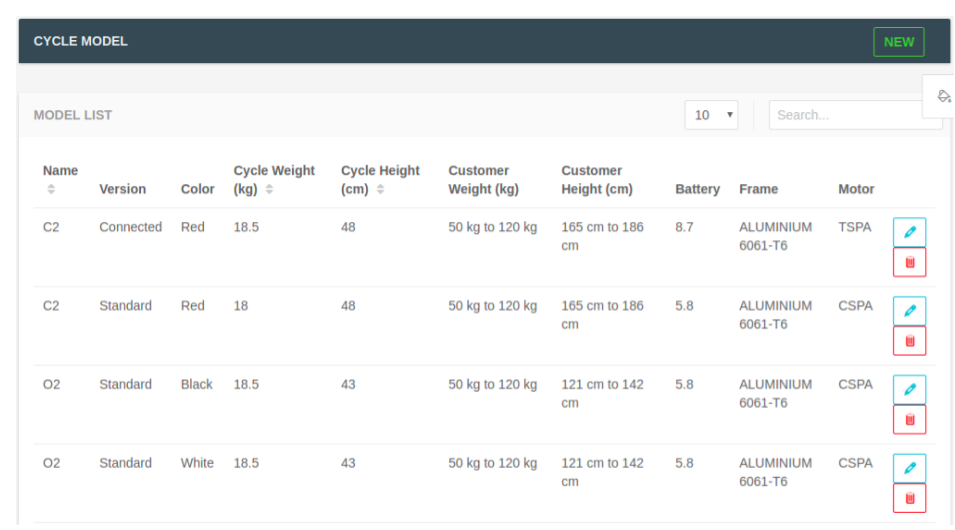Edit the O2 Standard Black model

coord(909,390)
